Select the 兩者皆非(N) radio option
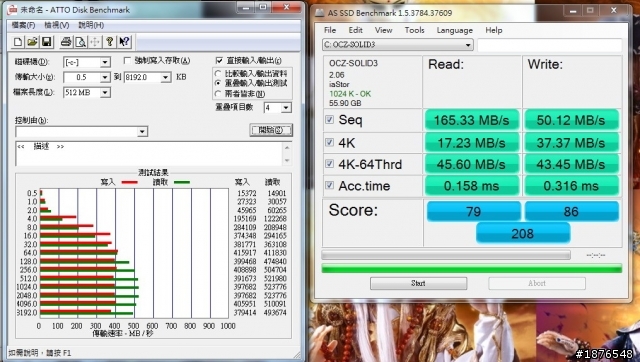 pyautogui.click(x=218, y=93)
